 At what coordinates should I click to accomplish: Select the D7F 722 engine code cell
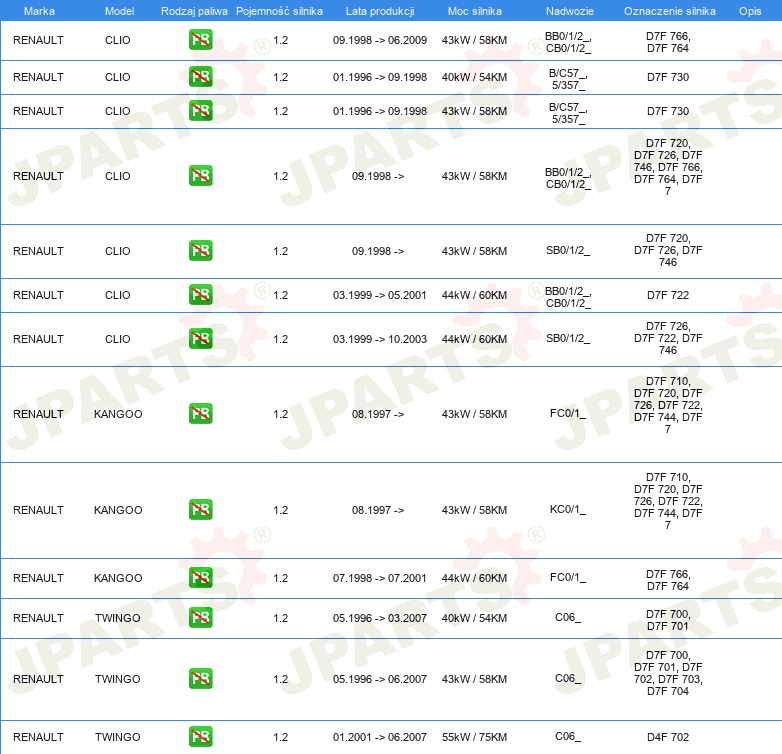tap(668, 295)
